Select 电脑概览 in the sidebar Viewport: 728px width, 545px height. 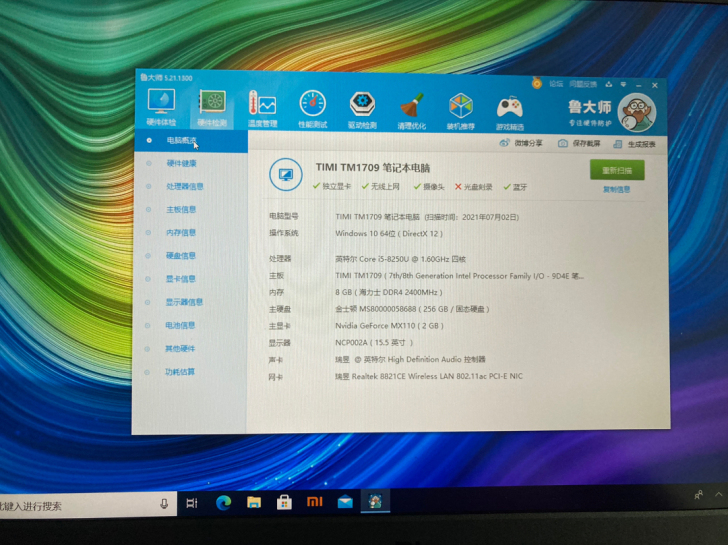(191, 140)
